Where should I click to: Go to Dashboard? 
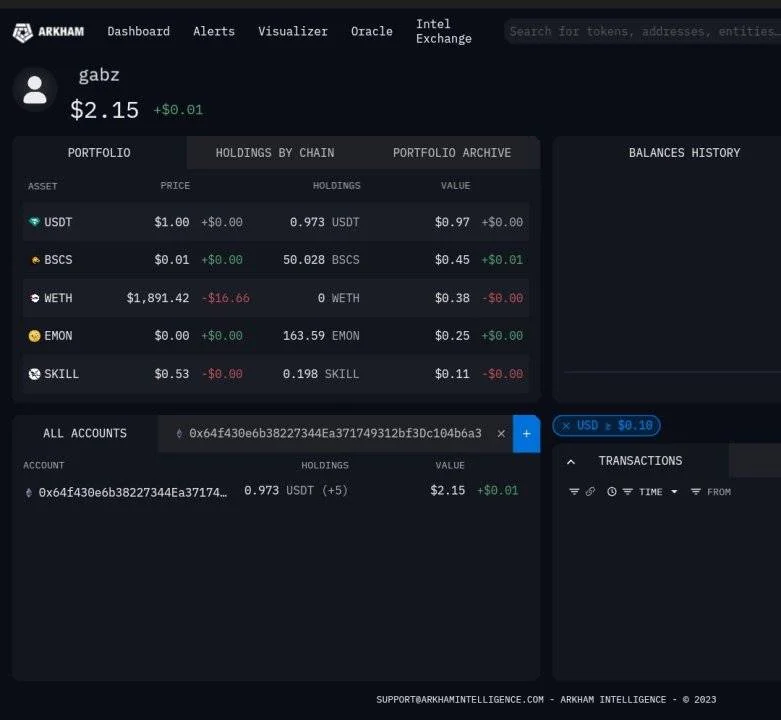click(138, 31)
